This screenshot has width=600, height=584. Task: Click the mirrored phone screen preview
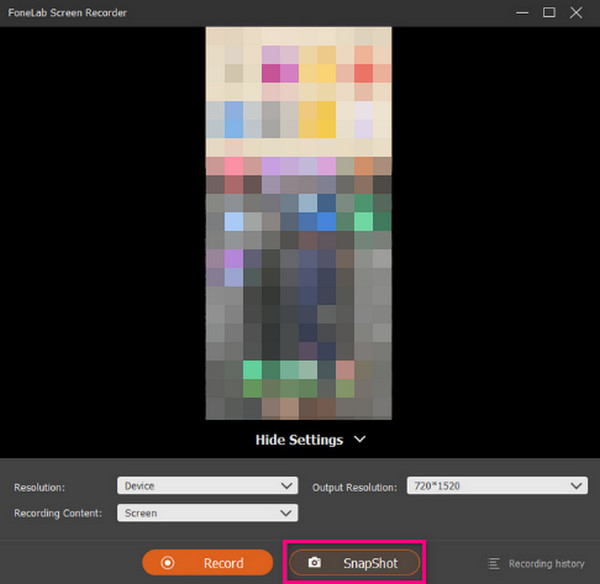(x=298, y=223)
